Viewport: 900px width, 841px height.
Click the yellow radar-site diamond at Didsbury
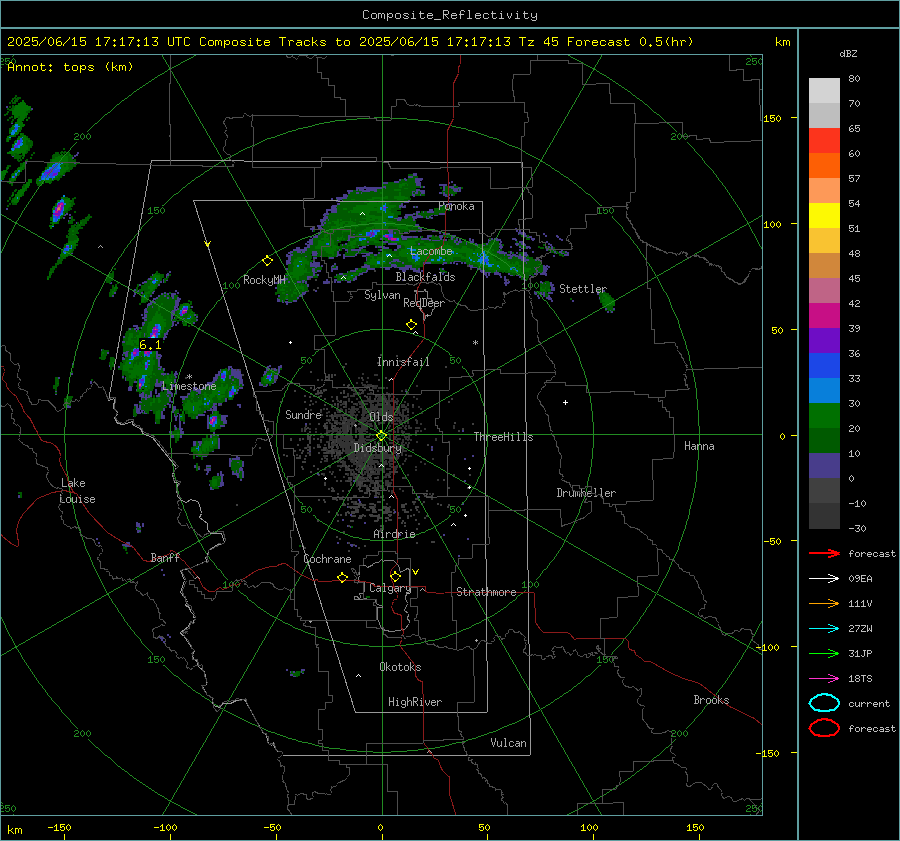(x=381, y=436)
